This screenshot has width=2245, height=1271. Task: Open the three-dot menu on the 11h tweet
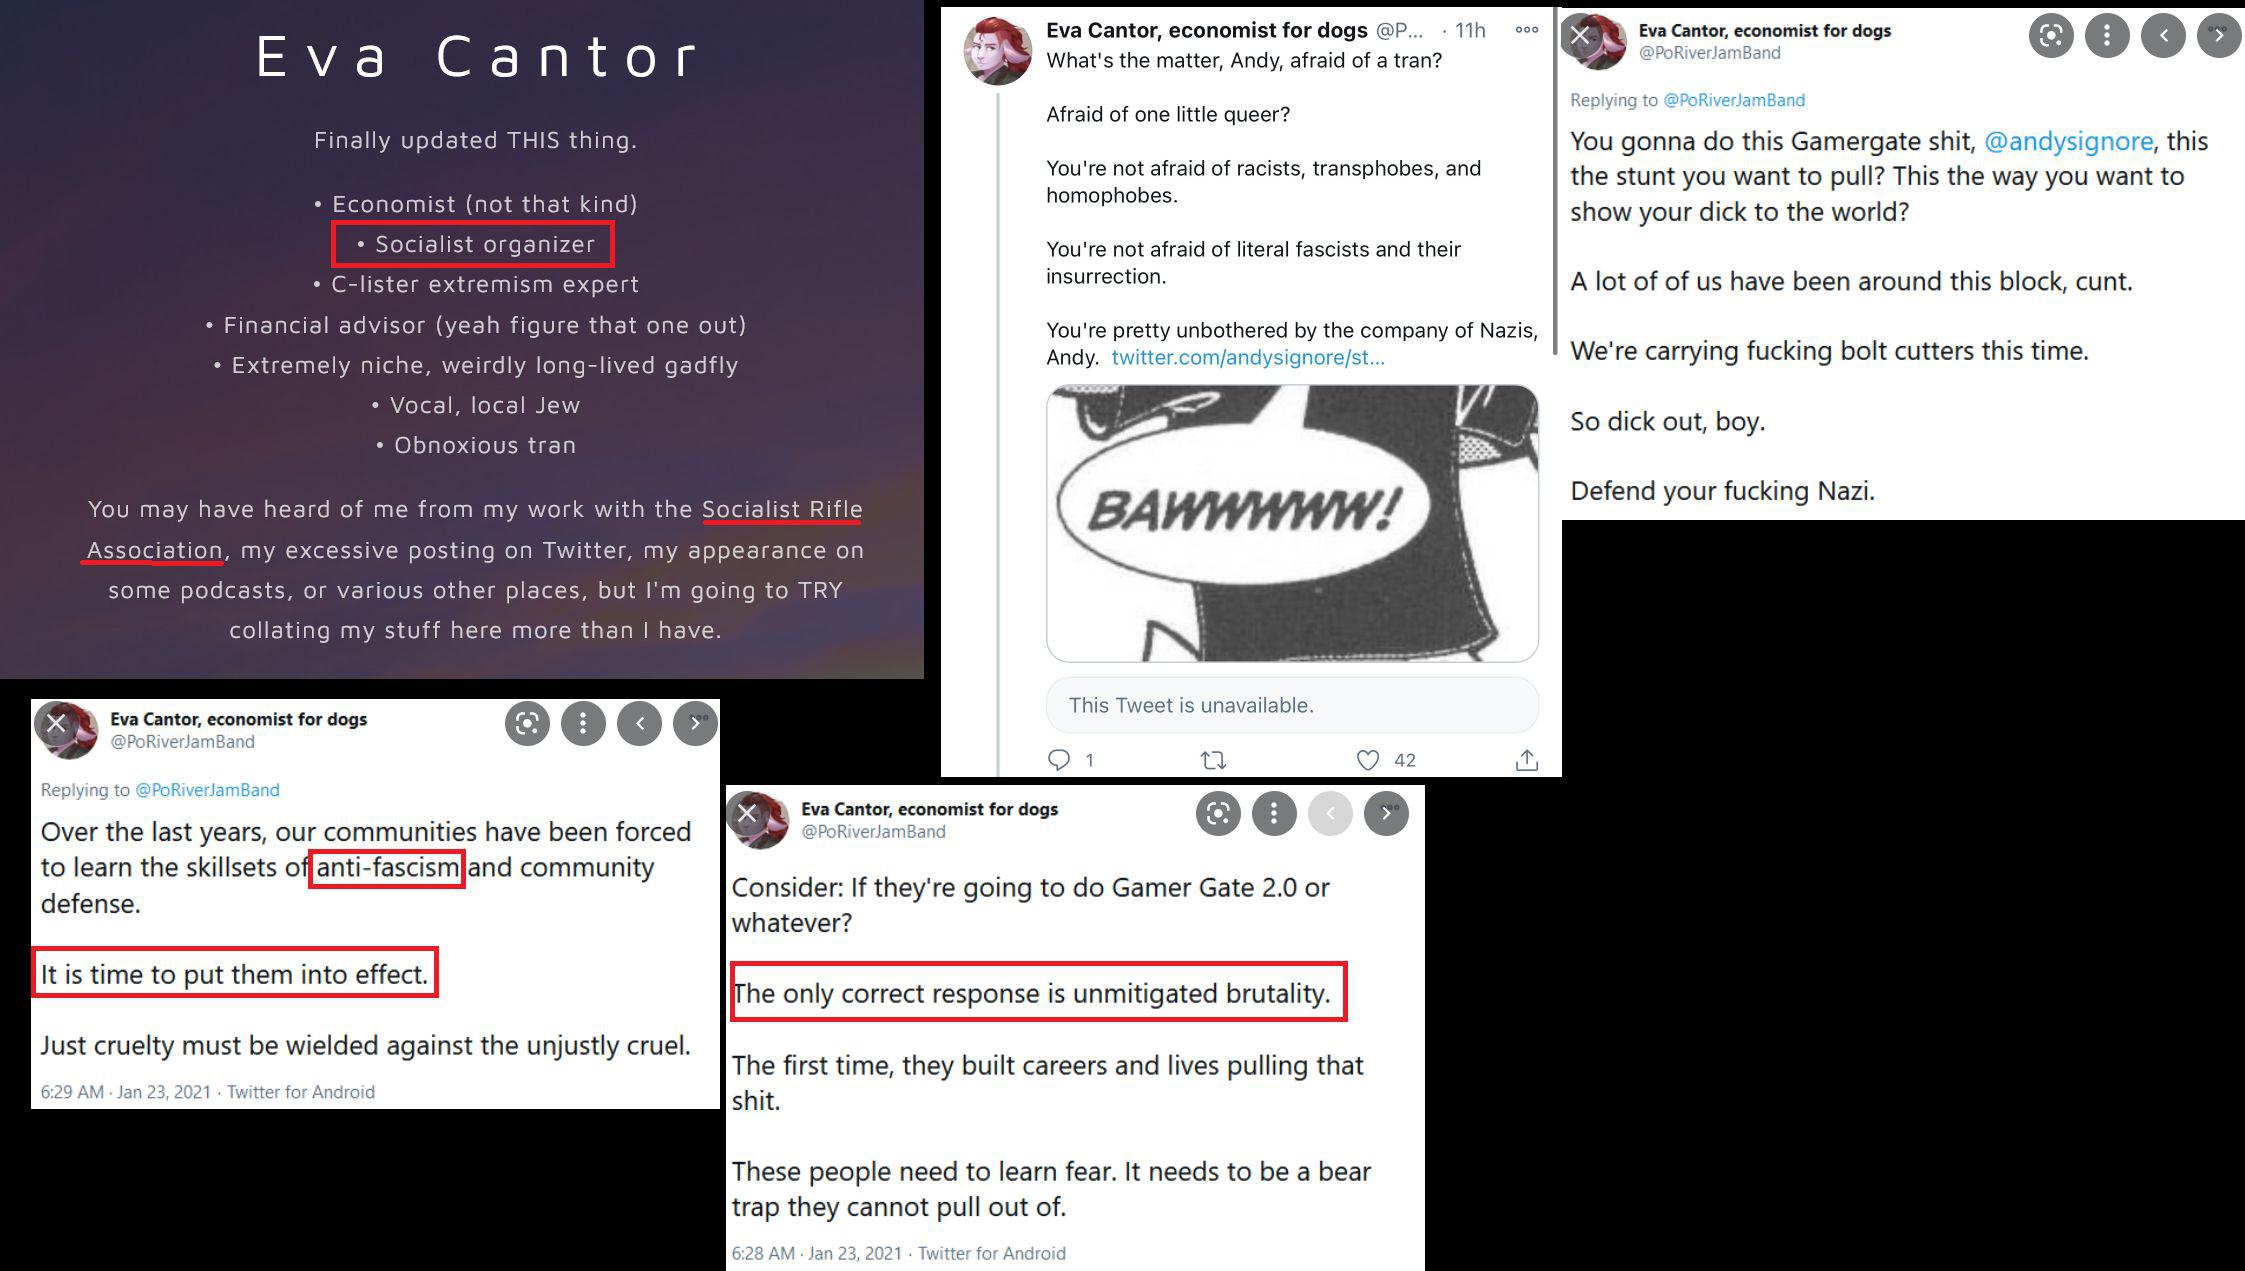coord(1527,30)
